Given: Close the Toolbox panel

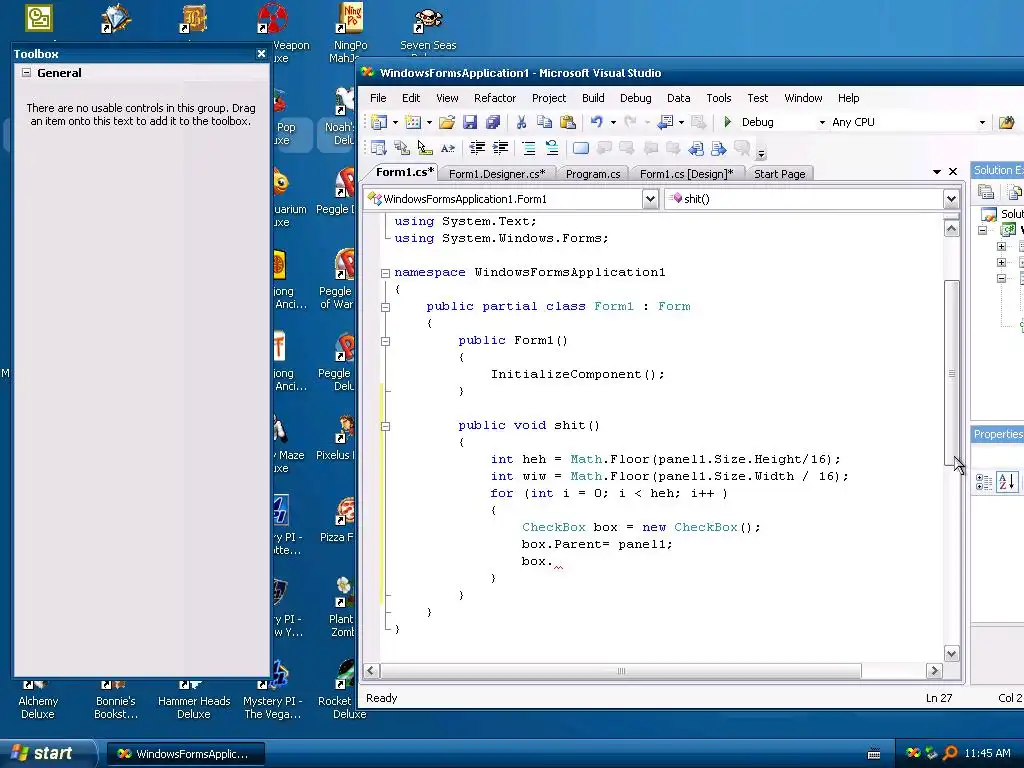Looking at the screenshot, I should [261, 54].
